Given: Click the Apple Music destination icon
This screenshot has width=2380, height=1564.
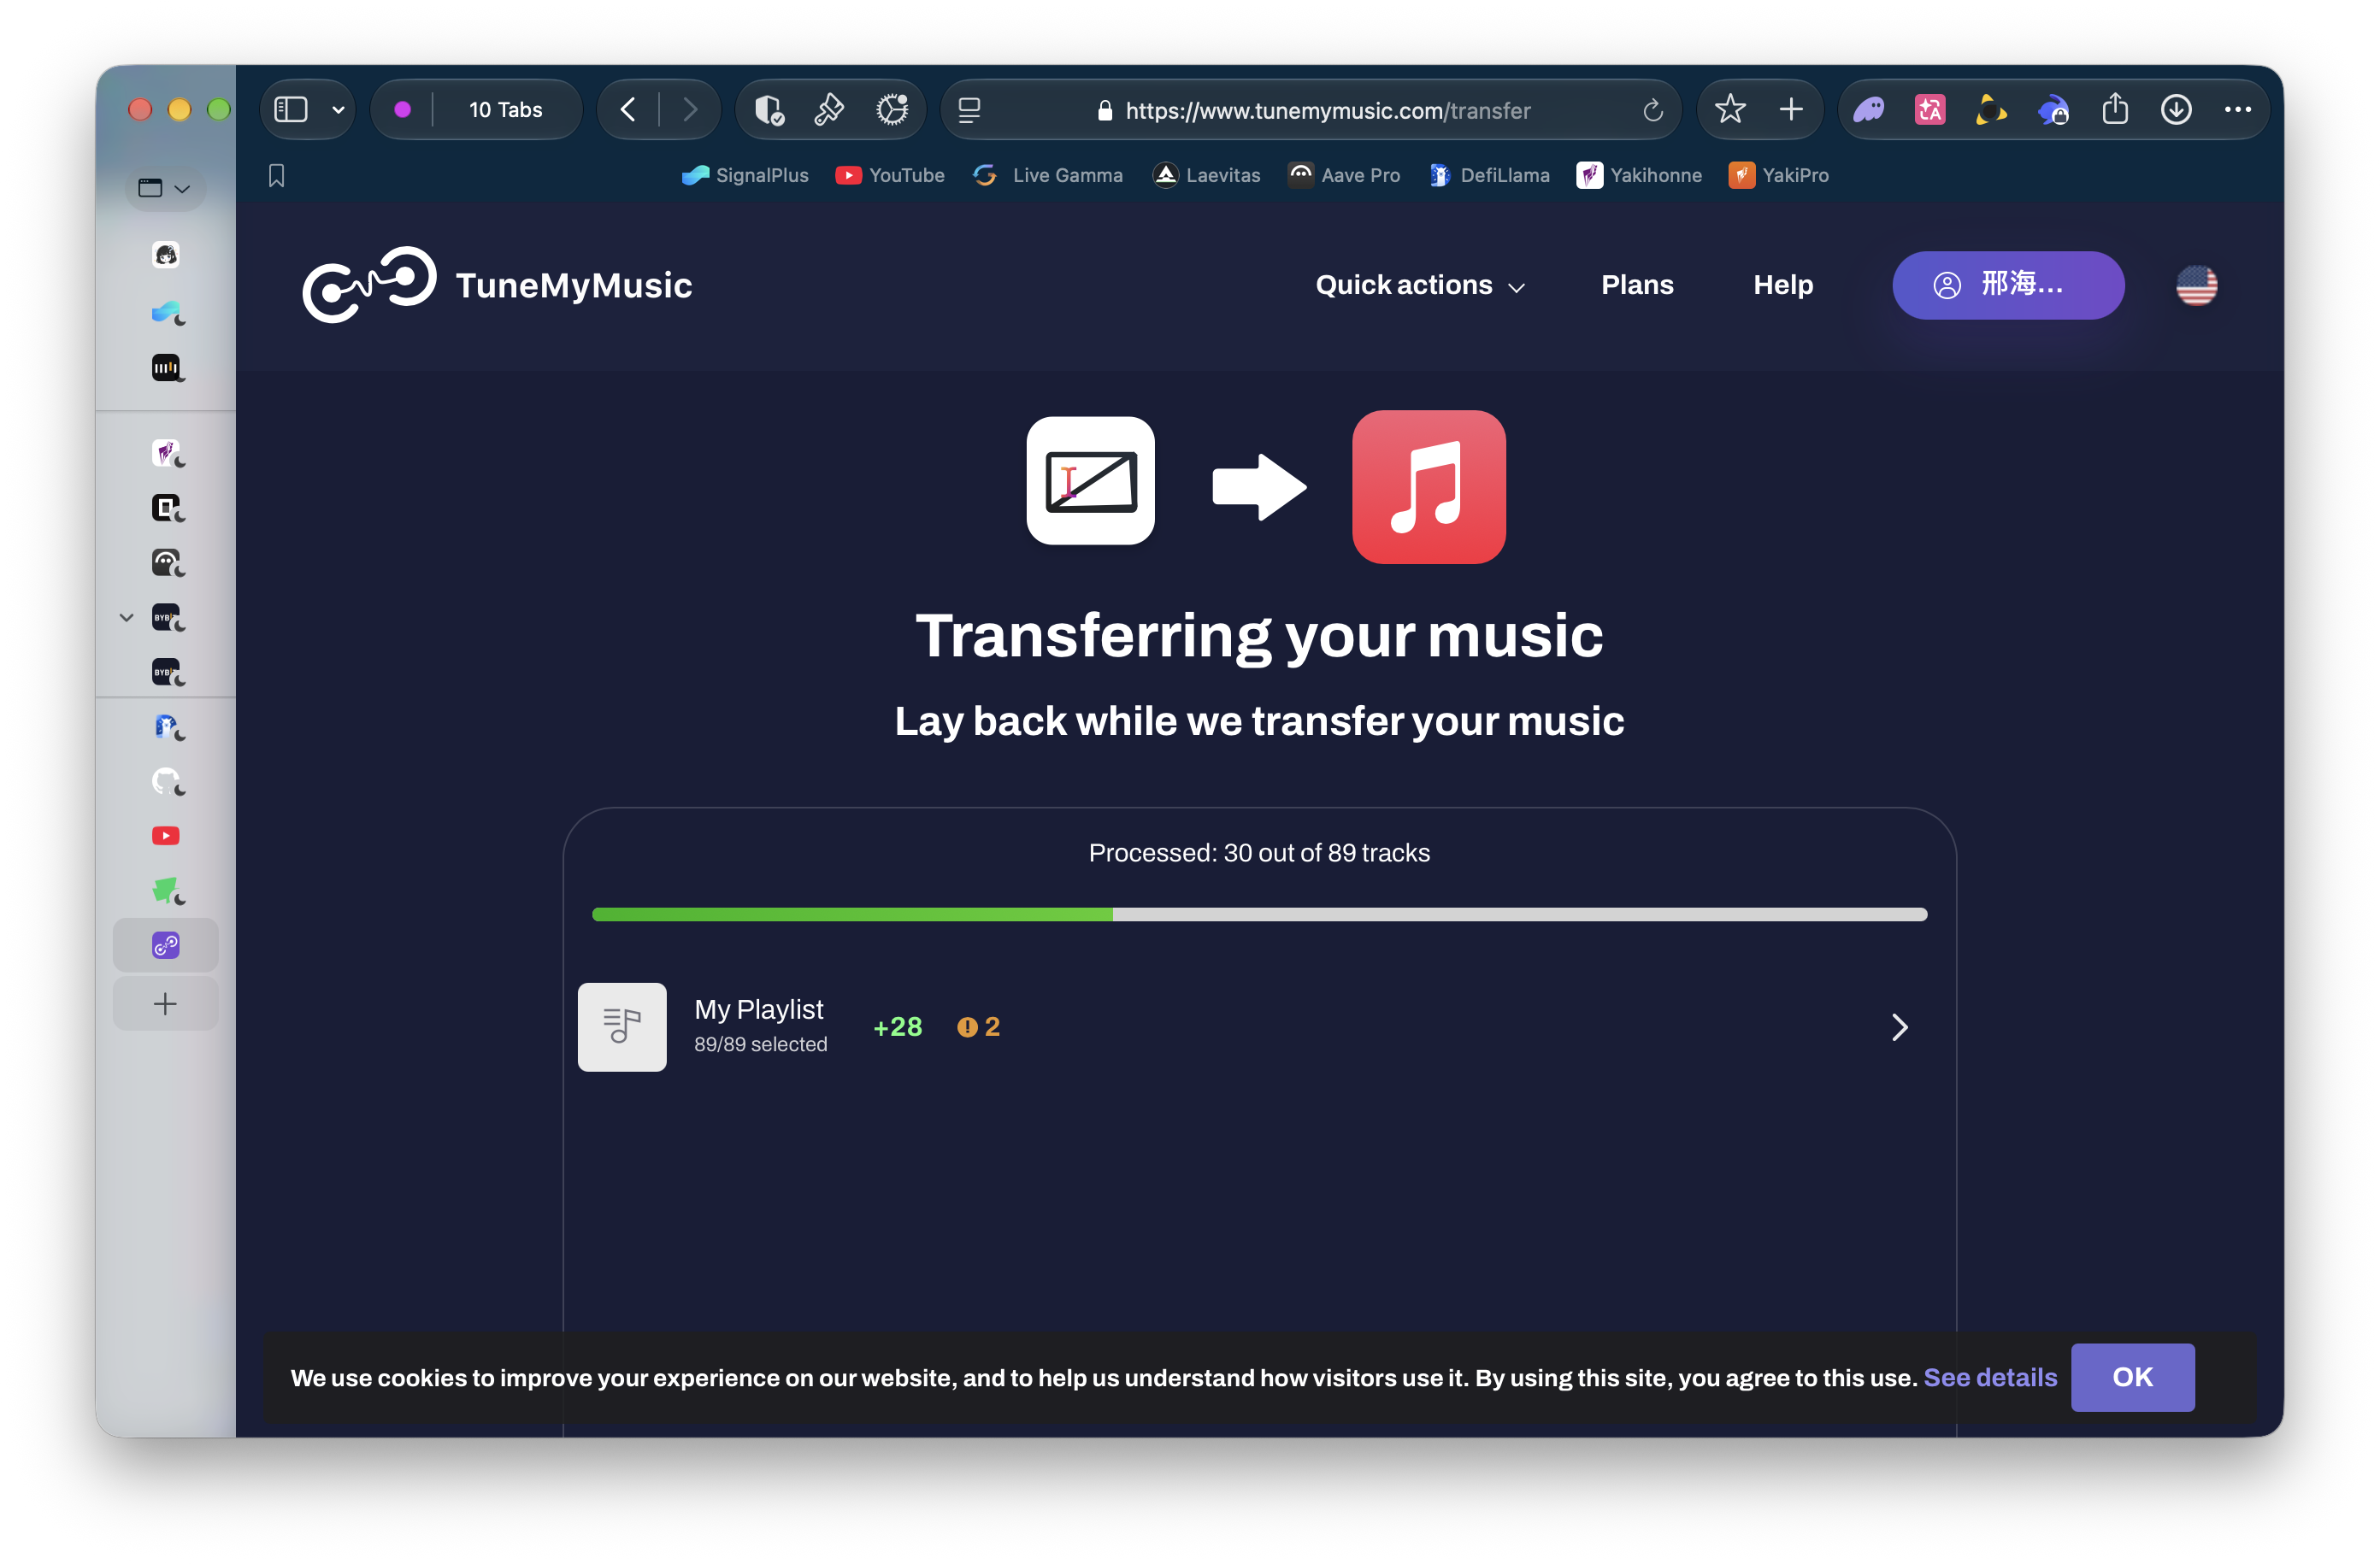Looking at the screenshot, I should click(1428, 487).
